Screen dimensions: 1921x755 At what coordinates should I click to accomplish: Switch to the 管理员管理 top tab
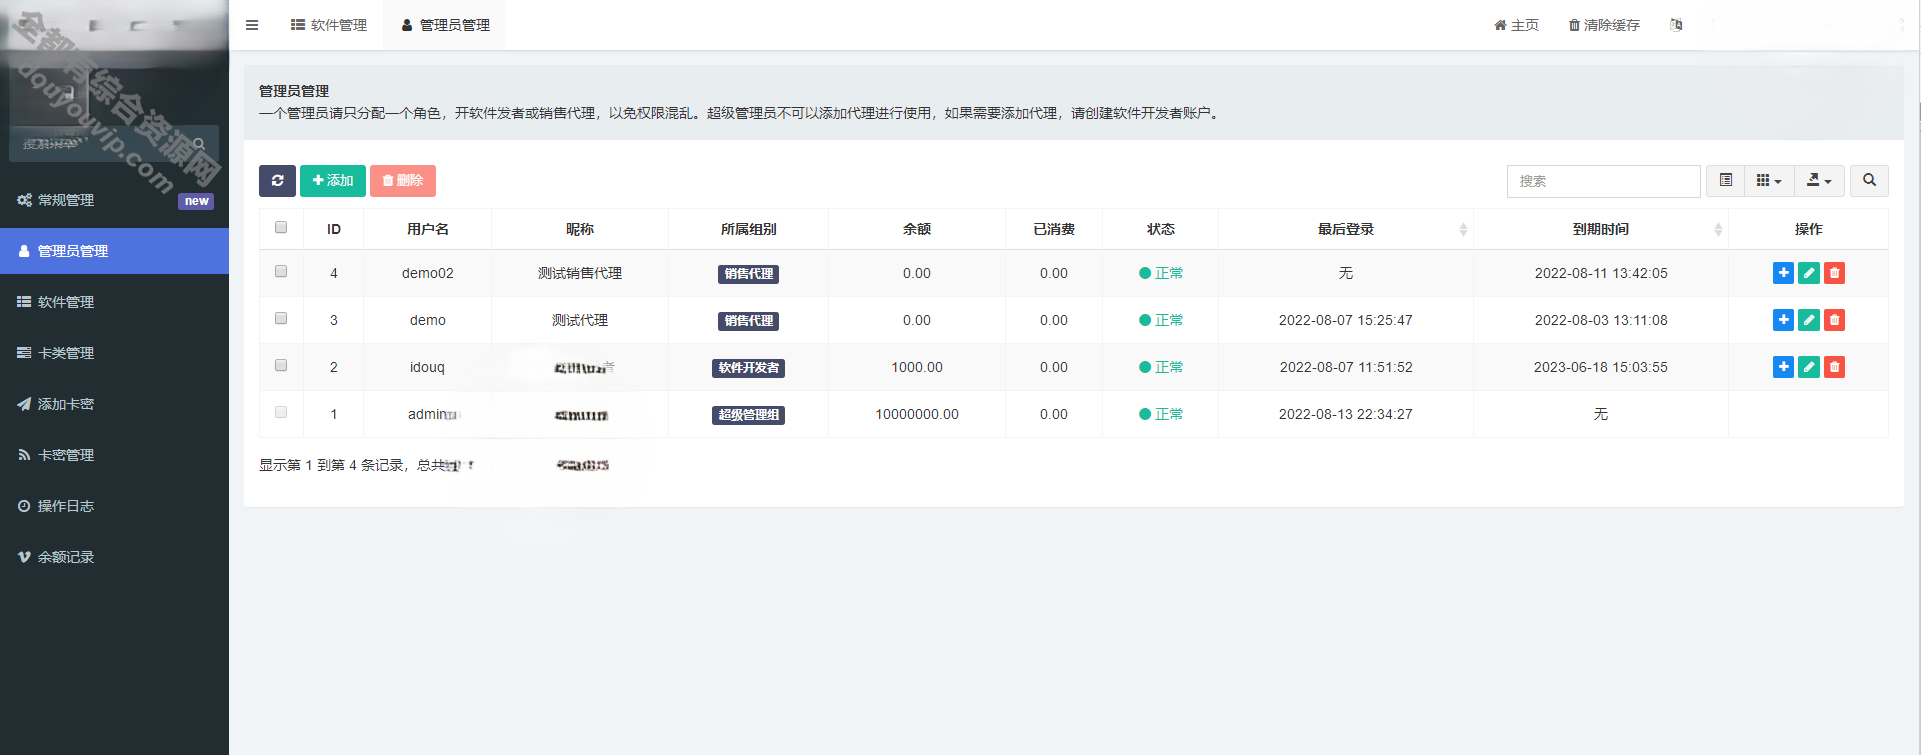(445, 25)
